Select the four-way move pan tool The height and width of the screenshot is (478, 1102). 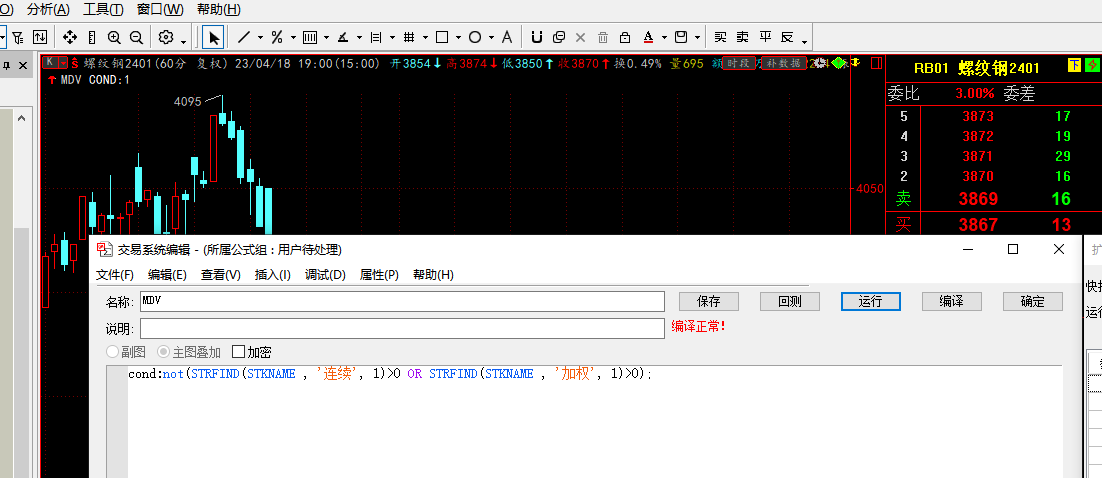pyautogui.click(x=70, y=37)
